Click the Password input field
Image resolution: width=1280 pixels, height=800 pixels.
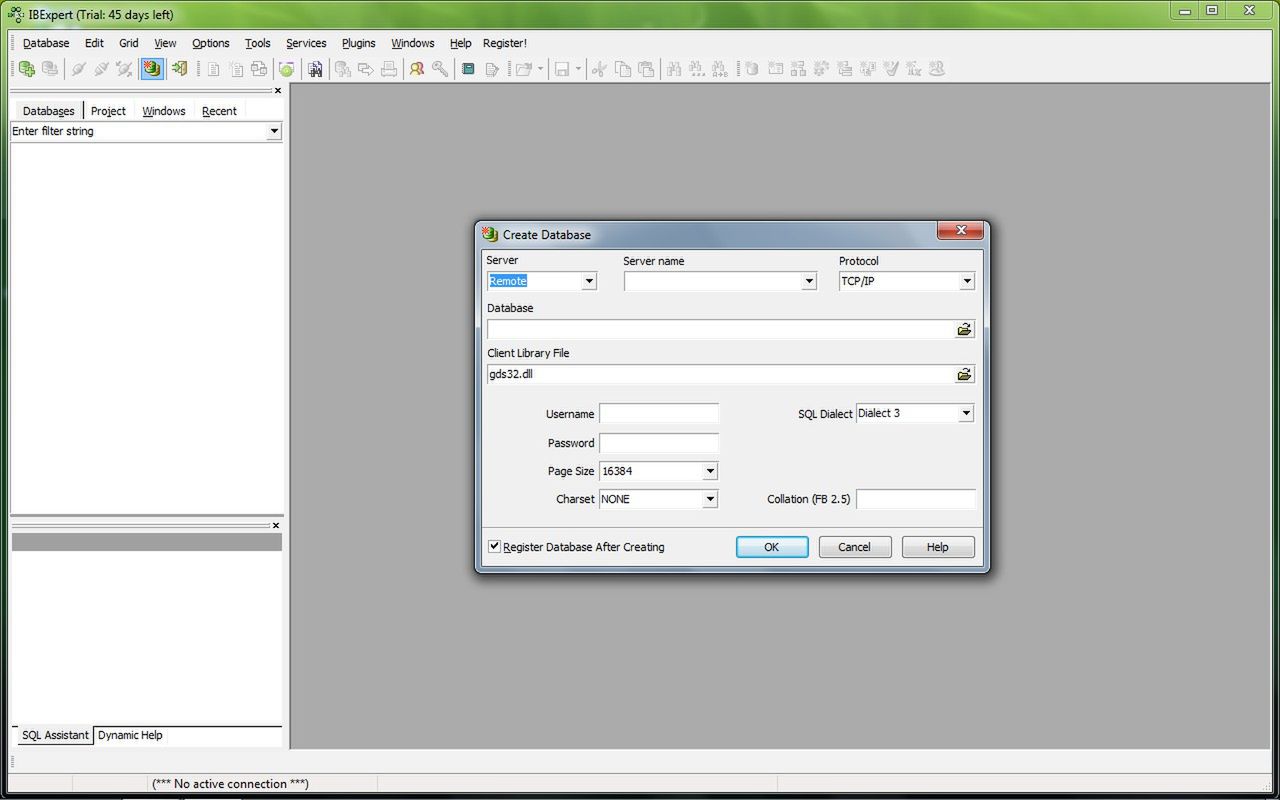coord(659,442)
